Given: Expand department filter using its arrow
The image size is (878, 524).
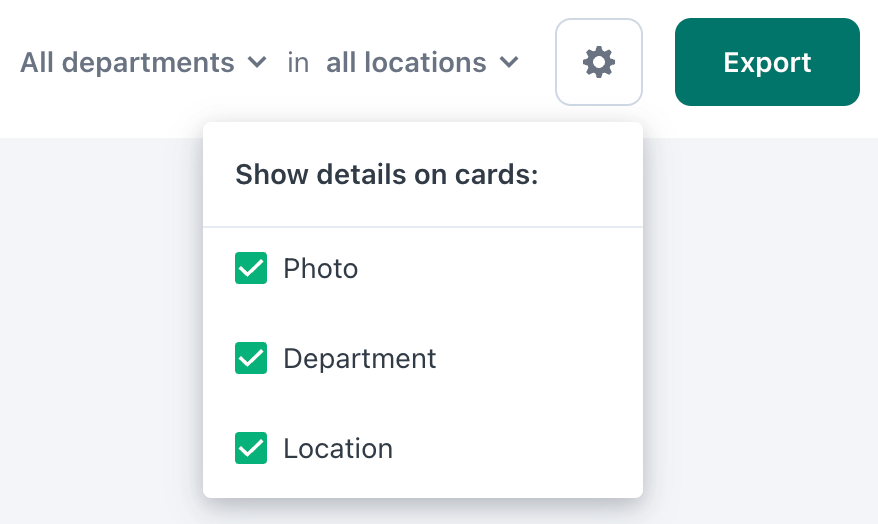Looking at the screenshot, I should point(257,62).
